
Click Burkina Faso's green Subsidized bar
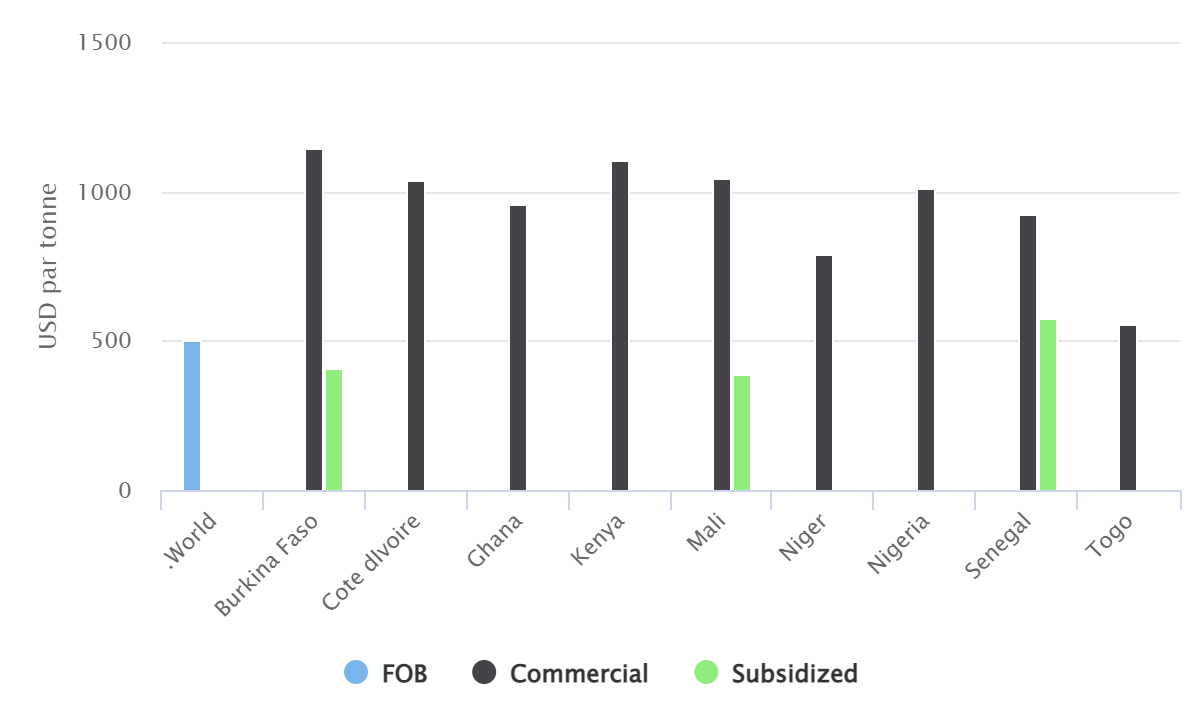click(334, 430)
